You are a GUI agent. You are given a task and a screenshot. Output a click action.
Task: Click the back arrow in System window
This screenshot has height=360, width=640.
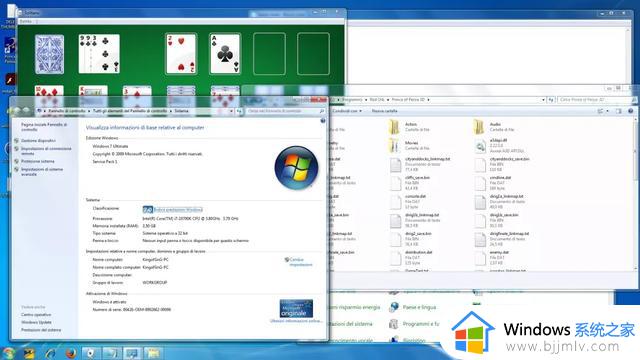[18, 111]
